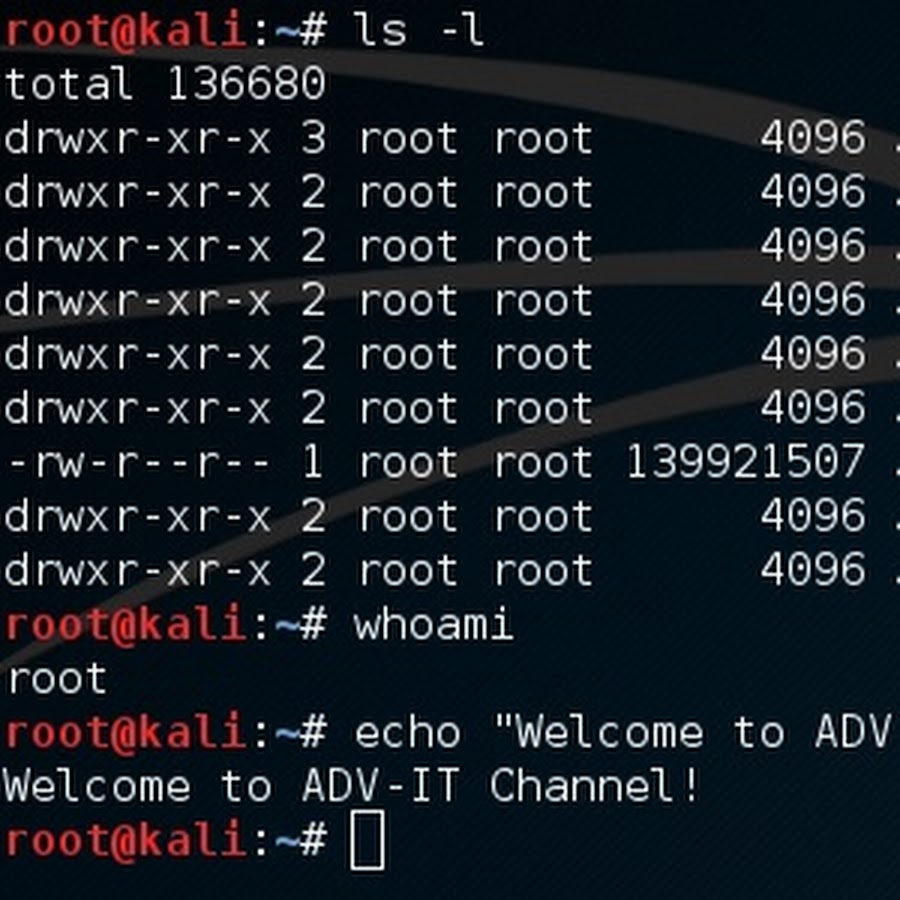Click the hash symbol of the final prompt
The width and height of the screenshot is (900, 900).
coord(313,841)
